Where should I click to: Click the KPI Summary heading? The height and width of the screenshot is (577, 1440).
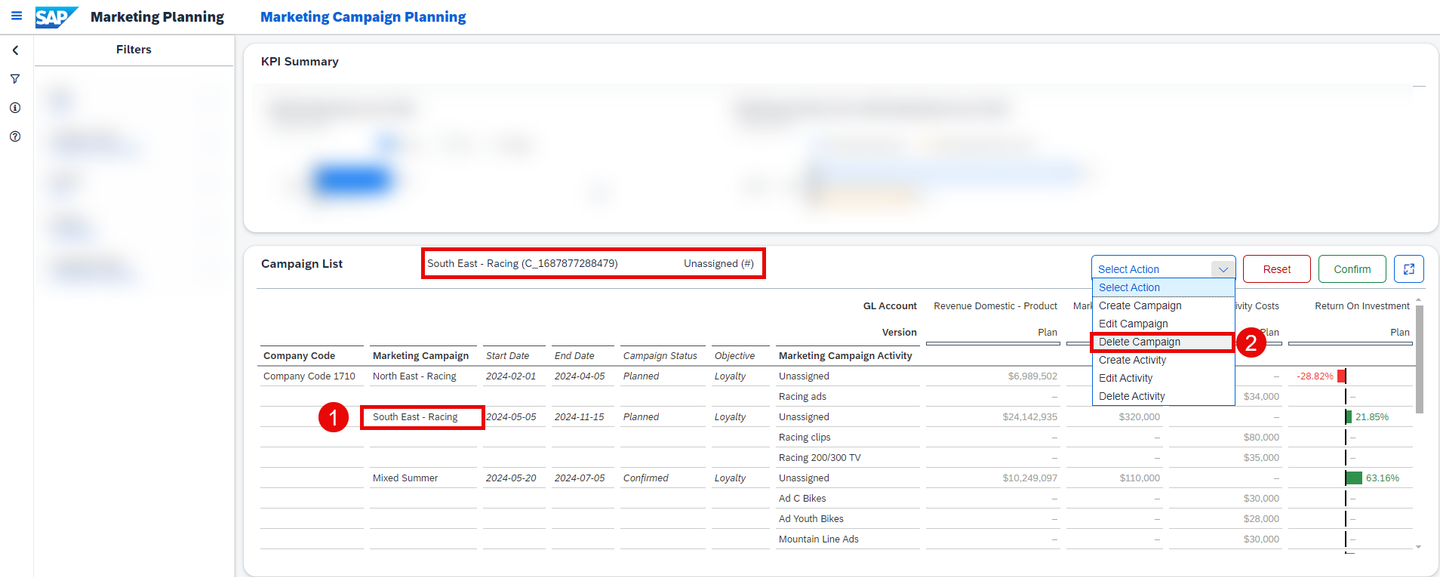coord(300,61)
